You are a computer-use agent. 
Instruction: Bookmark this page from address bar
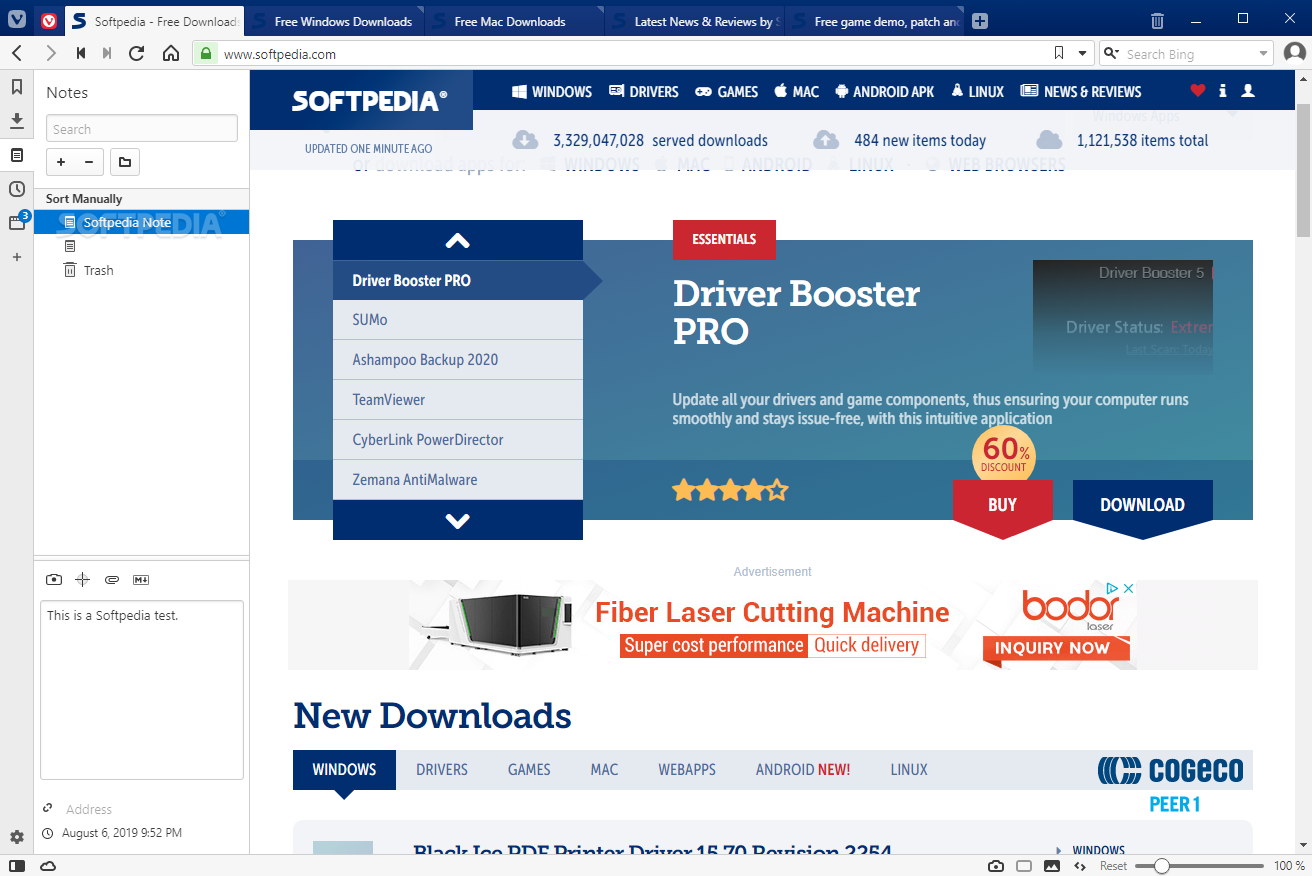pos(1059,53)
